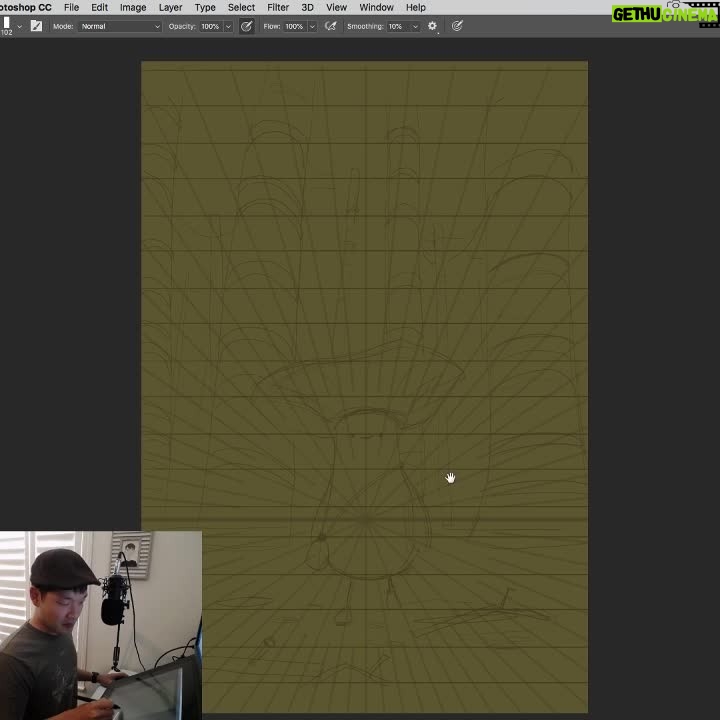
Task: Click the Opacity percentage field
Action: pyautogui.click(x=210, y=26)
